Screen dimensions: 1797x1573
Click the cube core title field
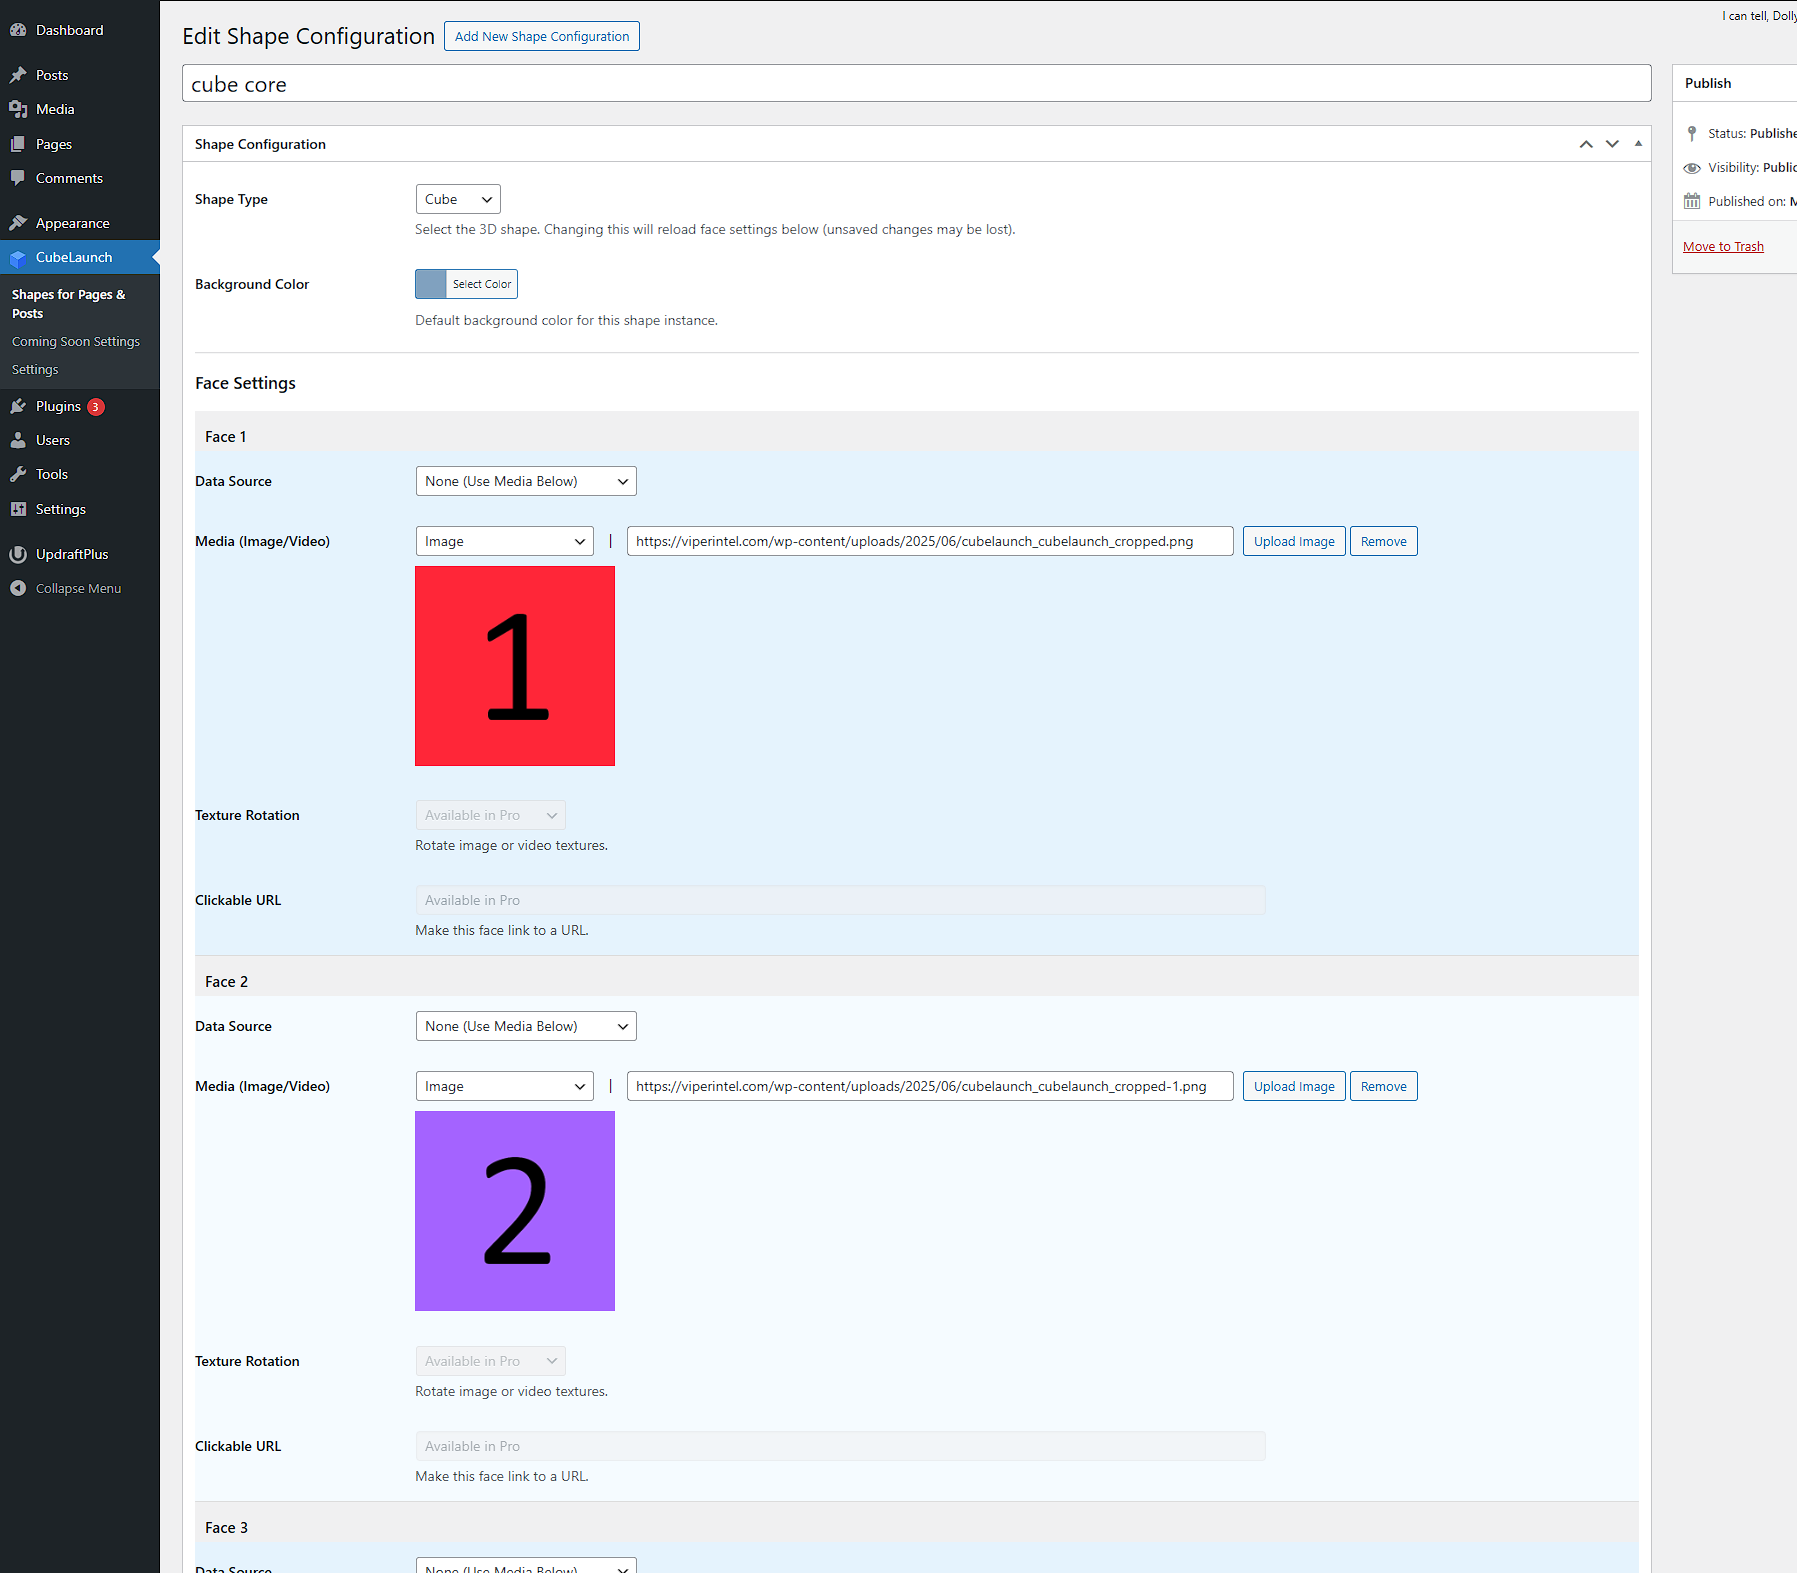pos(916,84)
